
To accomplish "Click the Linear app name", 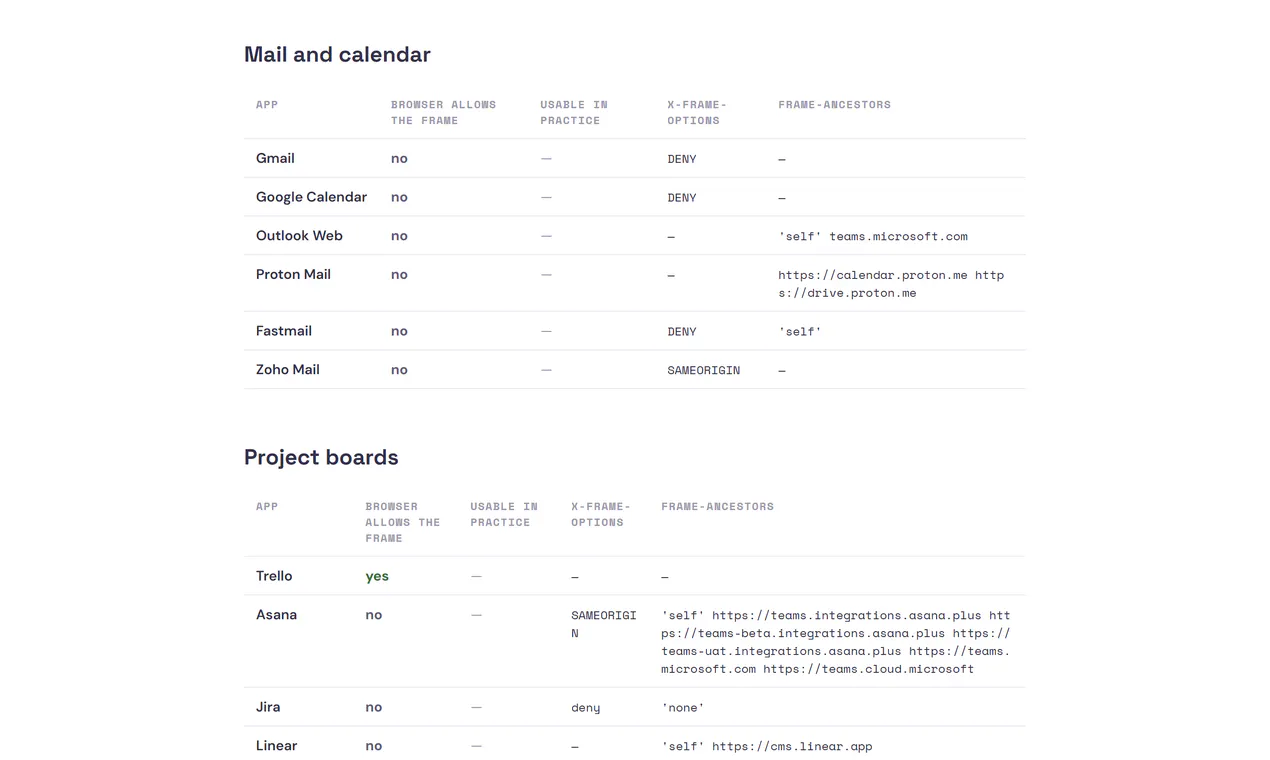I will click(276, 746).
